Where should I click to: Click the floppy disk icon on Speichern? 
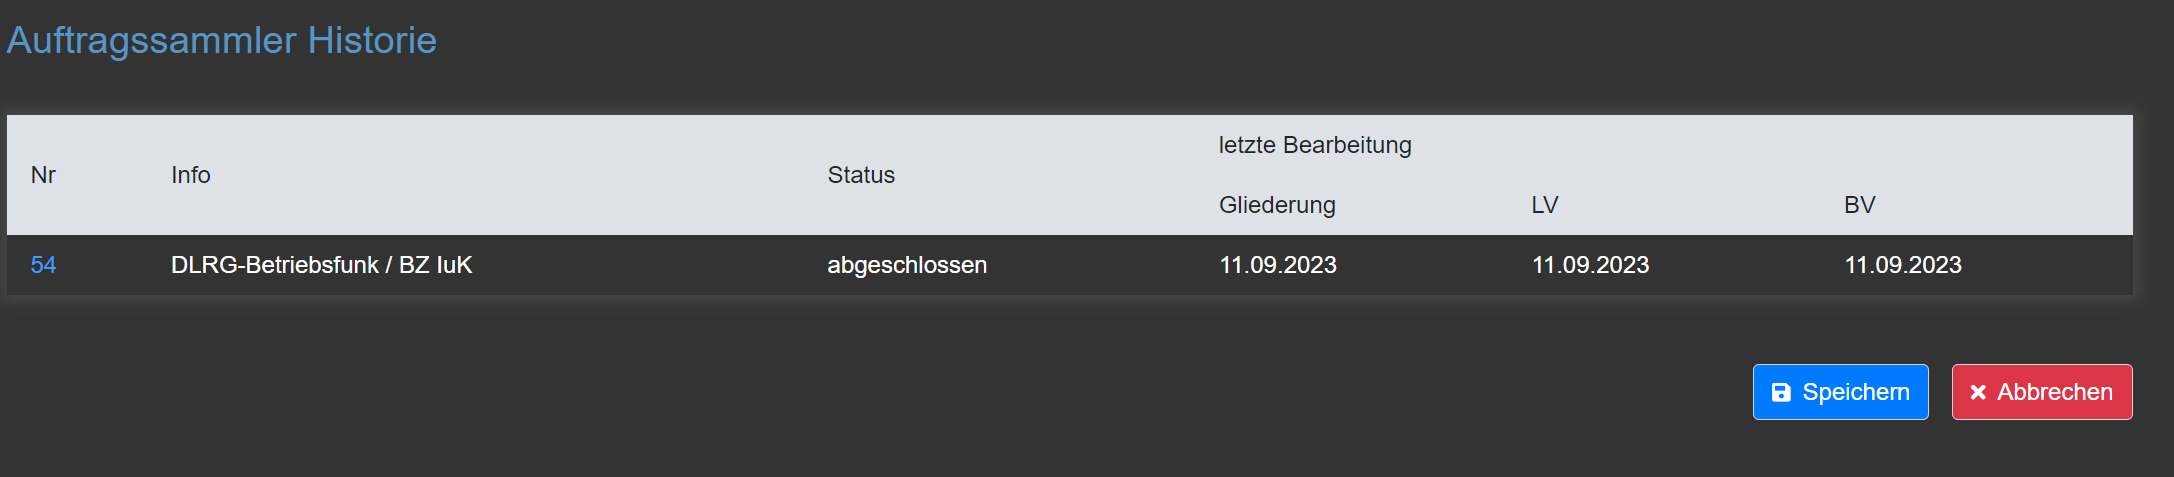pos(1781,392)
